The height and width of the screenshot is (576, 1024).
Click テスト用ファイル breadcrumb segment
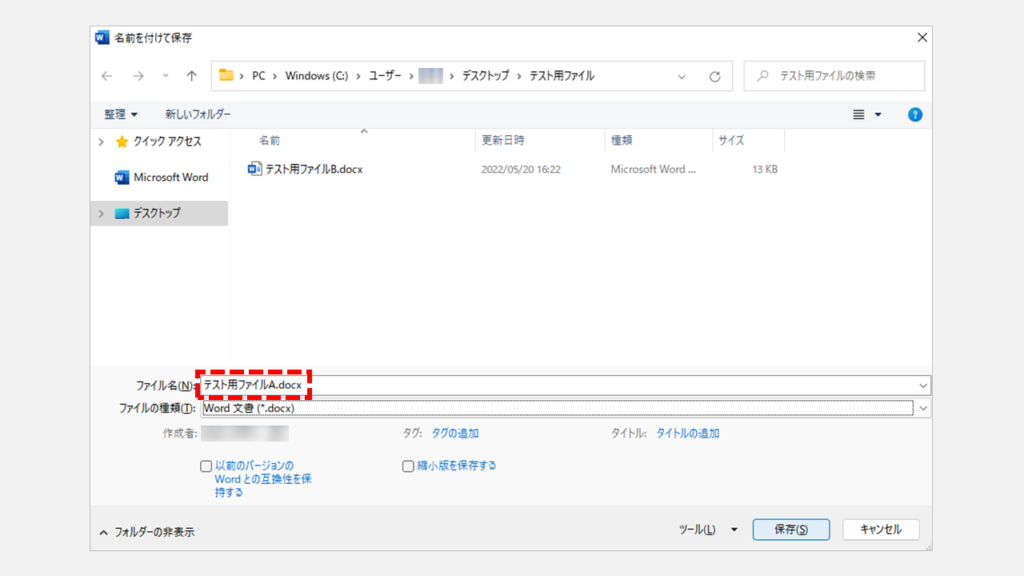[562, 76]
